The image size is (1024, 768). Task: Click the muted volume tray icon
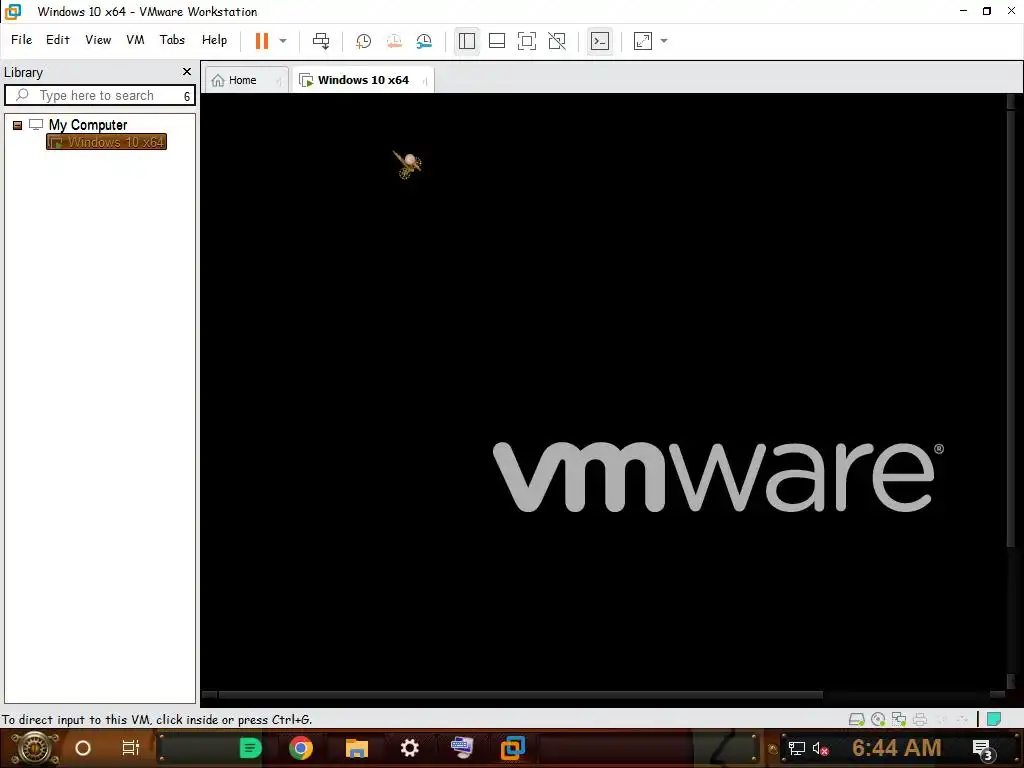click(x=821, y=749)
